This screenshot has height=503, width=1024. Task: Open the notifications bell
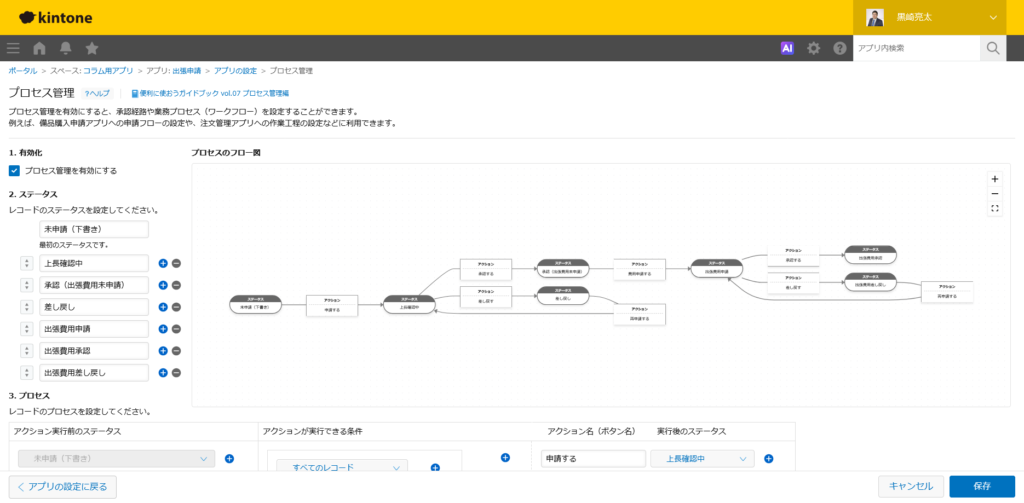[65, 48]
